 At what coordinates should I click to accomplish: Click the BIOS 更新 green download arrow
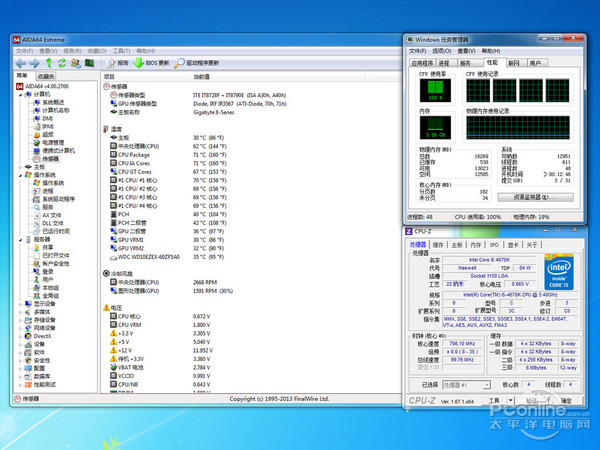click(x=139, y=63)
